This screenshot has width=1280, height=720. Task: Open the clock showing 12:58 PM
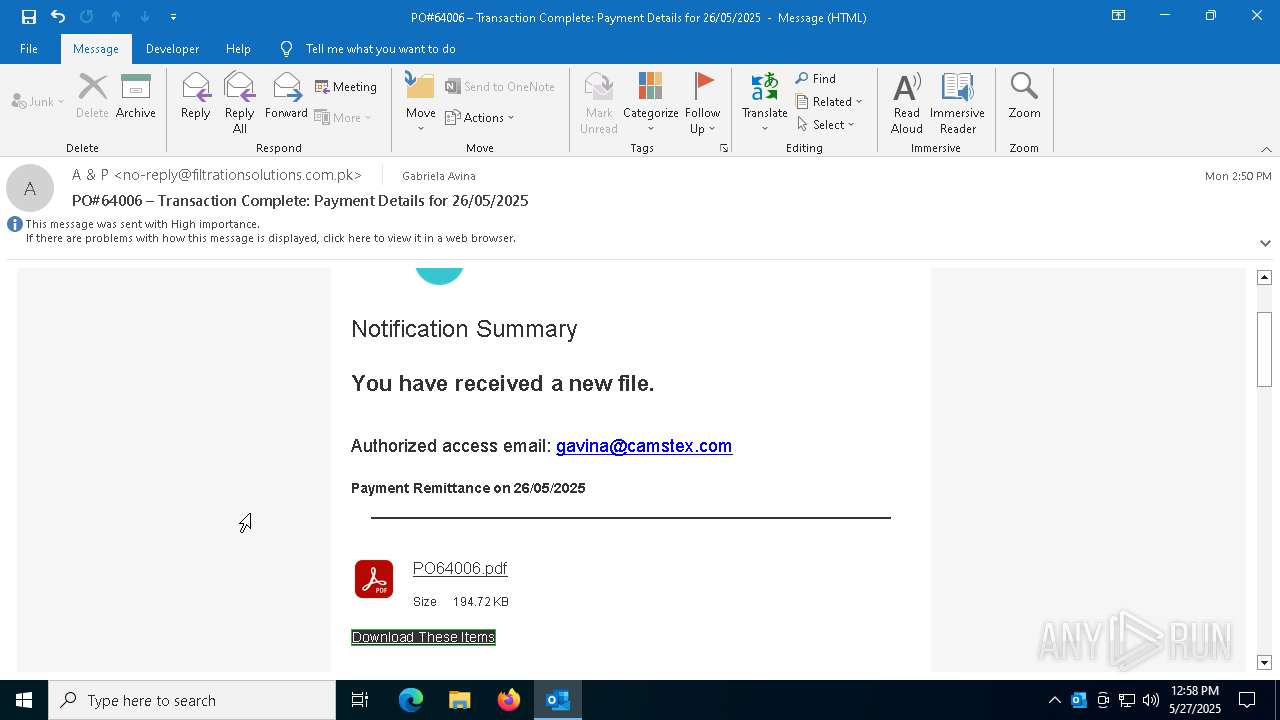pos(1195,700)
